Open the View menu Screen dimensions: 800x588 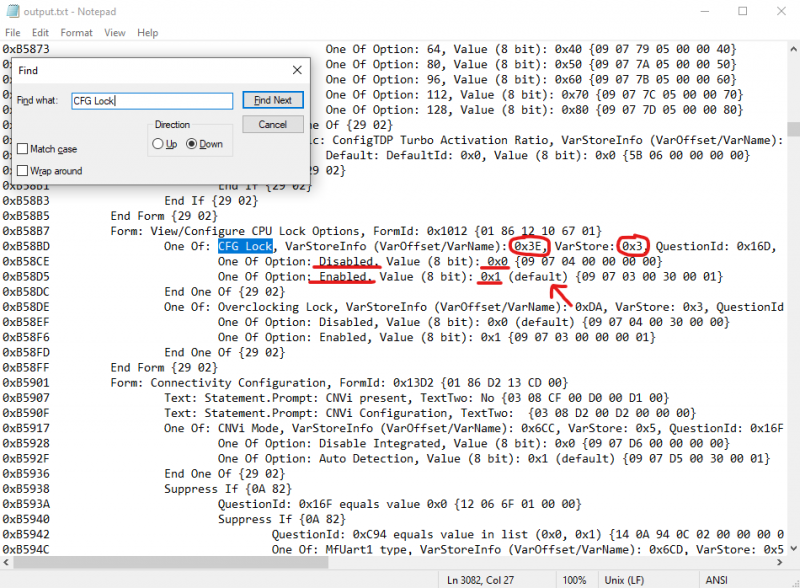[x=115, y=32]
